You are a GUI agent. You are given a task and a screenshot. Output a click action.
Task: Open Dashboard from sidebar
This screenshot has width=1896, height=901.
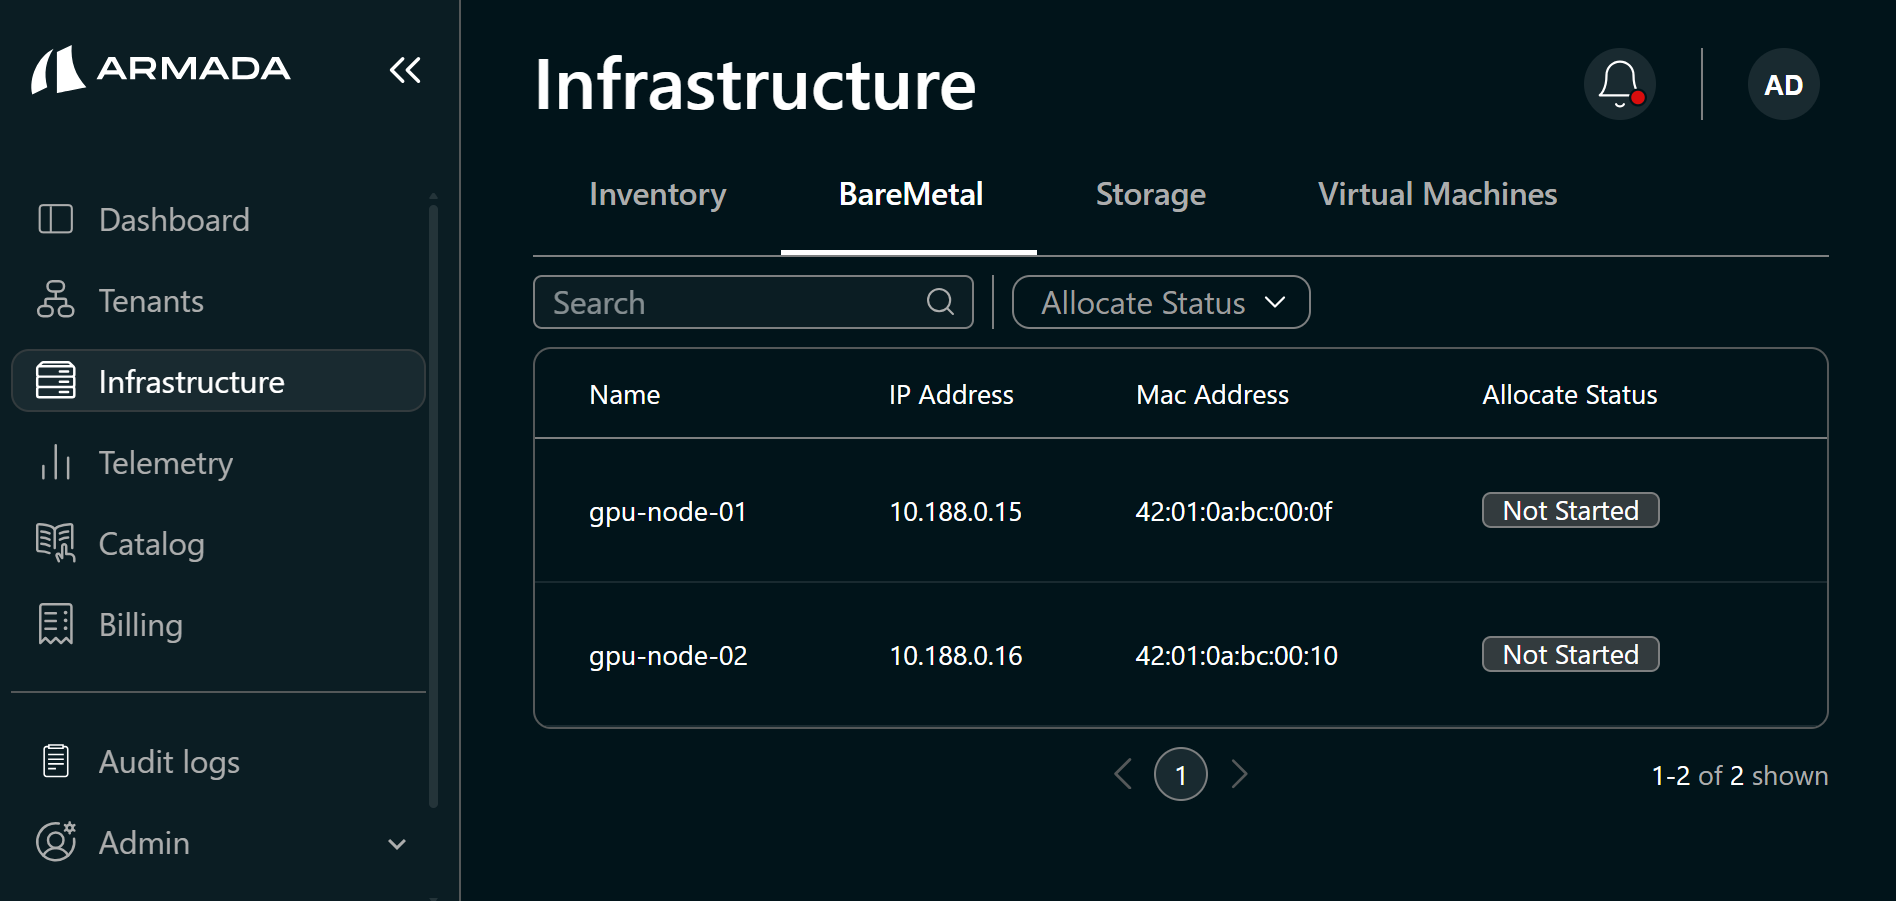click(x=218, y=219)
